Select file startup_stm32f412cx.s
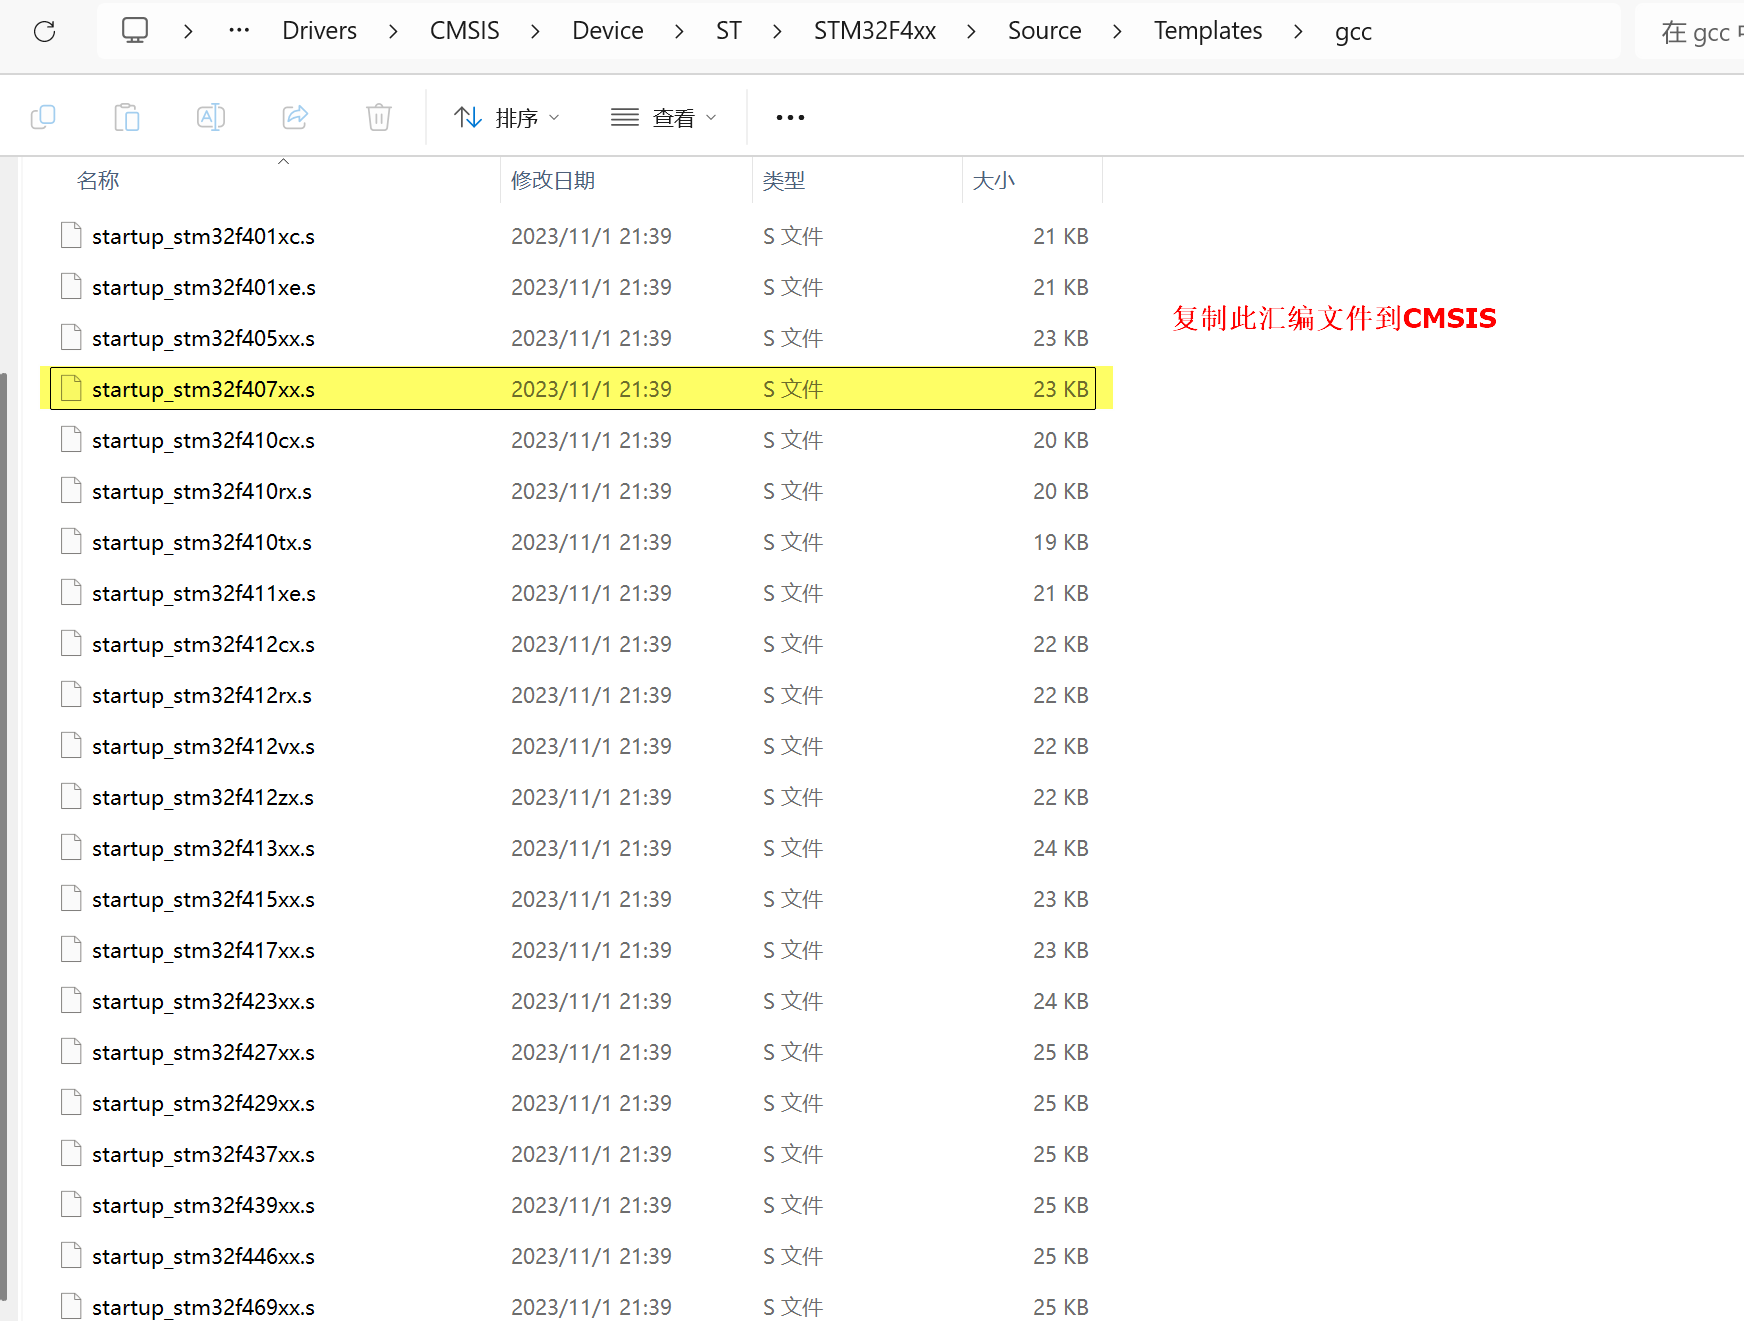The image size is (1744, 1321). click(203, 644)
